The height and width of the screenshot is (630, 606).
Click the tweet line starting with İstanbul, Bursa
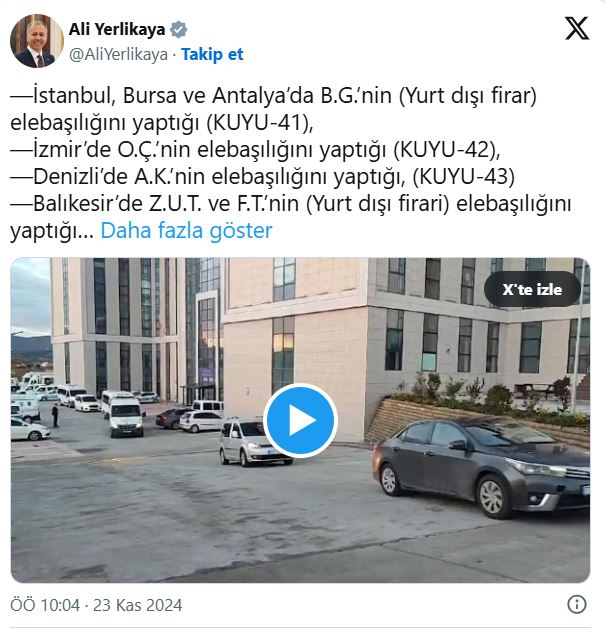[x=273, y=96]
